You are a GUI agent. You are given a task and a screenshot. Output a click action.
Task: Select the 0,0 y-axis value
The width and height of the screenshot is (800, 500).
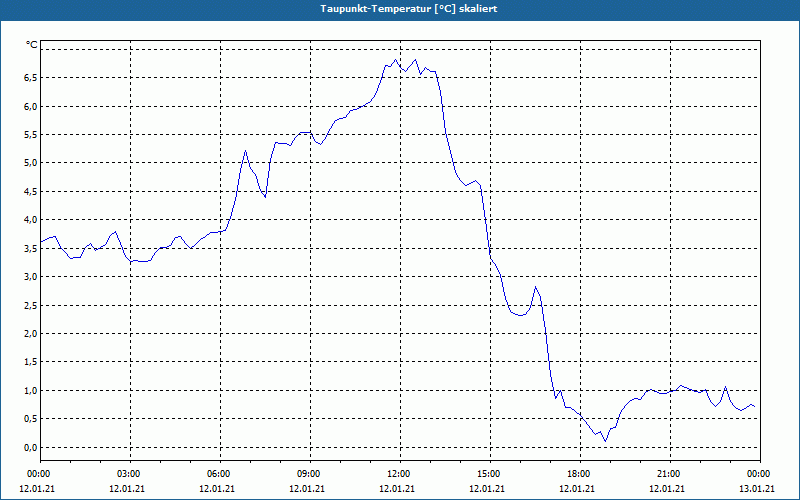tap(31, 447)
